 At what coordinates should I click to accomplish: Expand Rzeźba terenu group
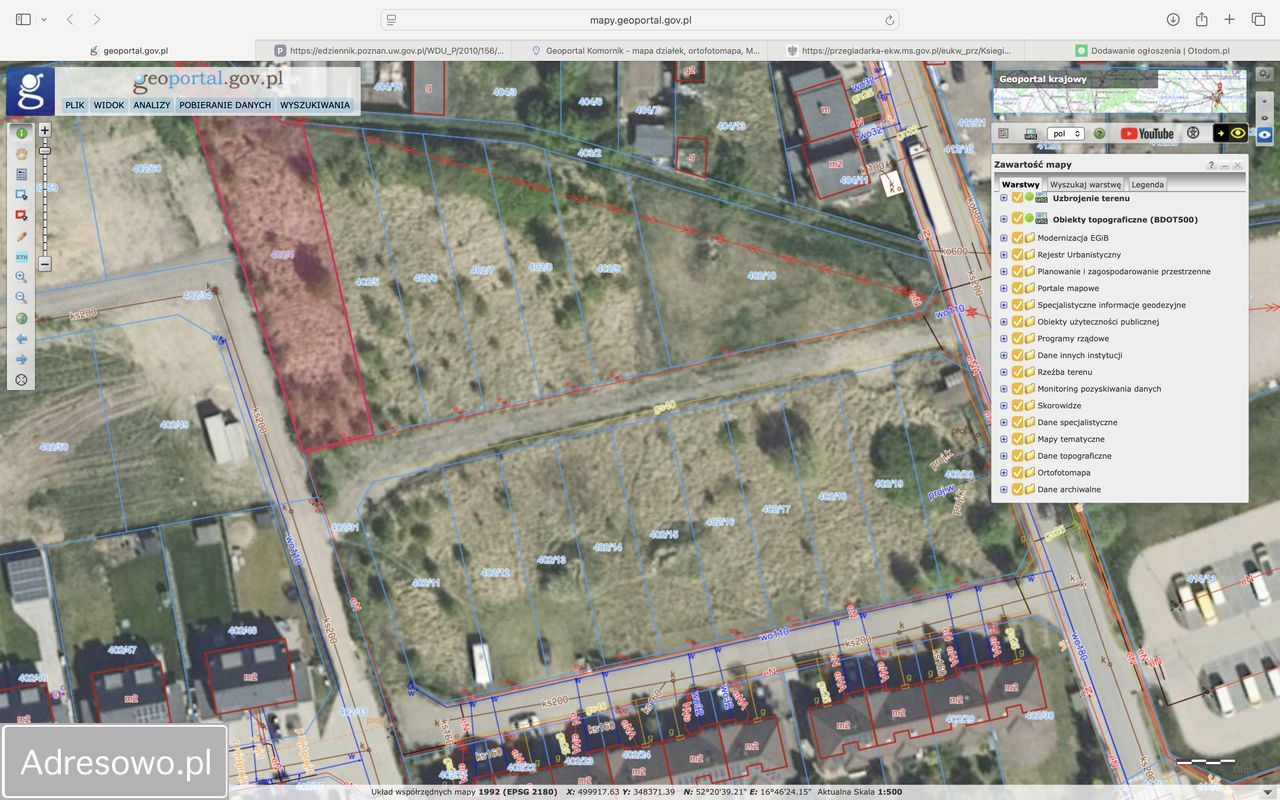(1003, 372)
